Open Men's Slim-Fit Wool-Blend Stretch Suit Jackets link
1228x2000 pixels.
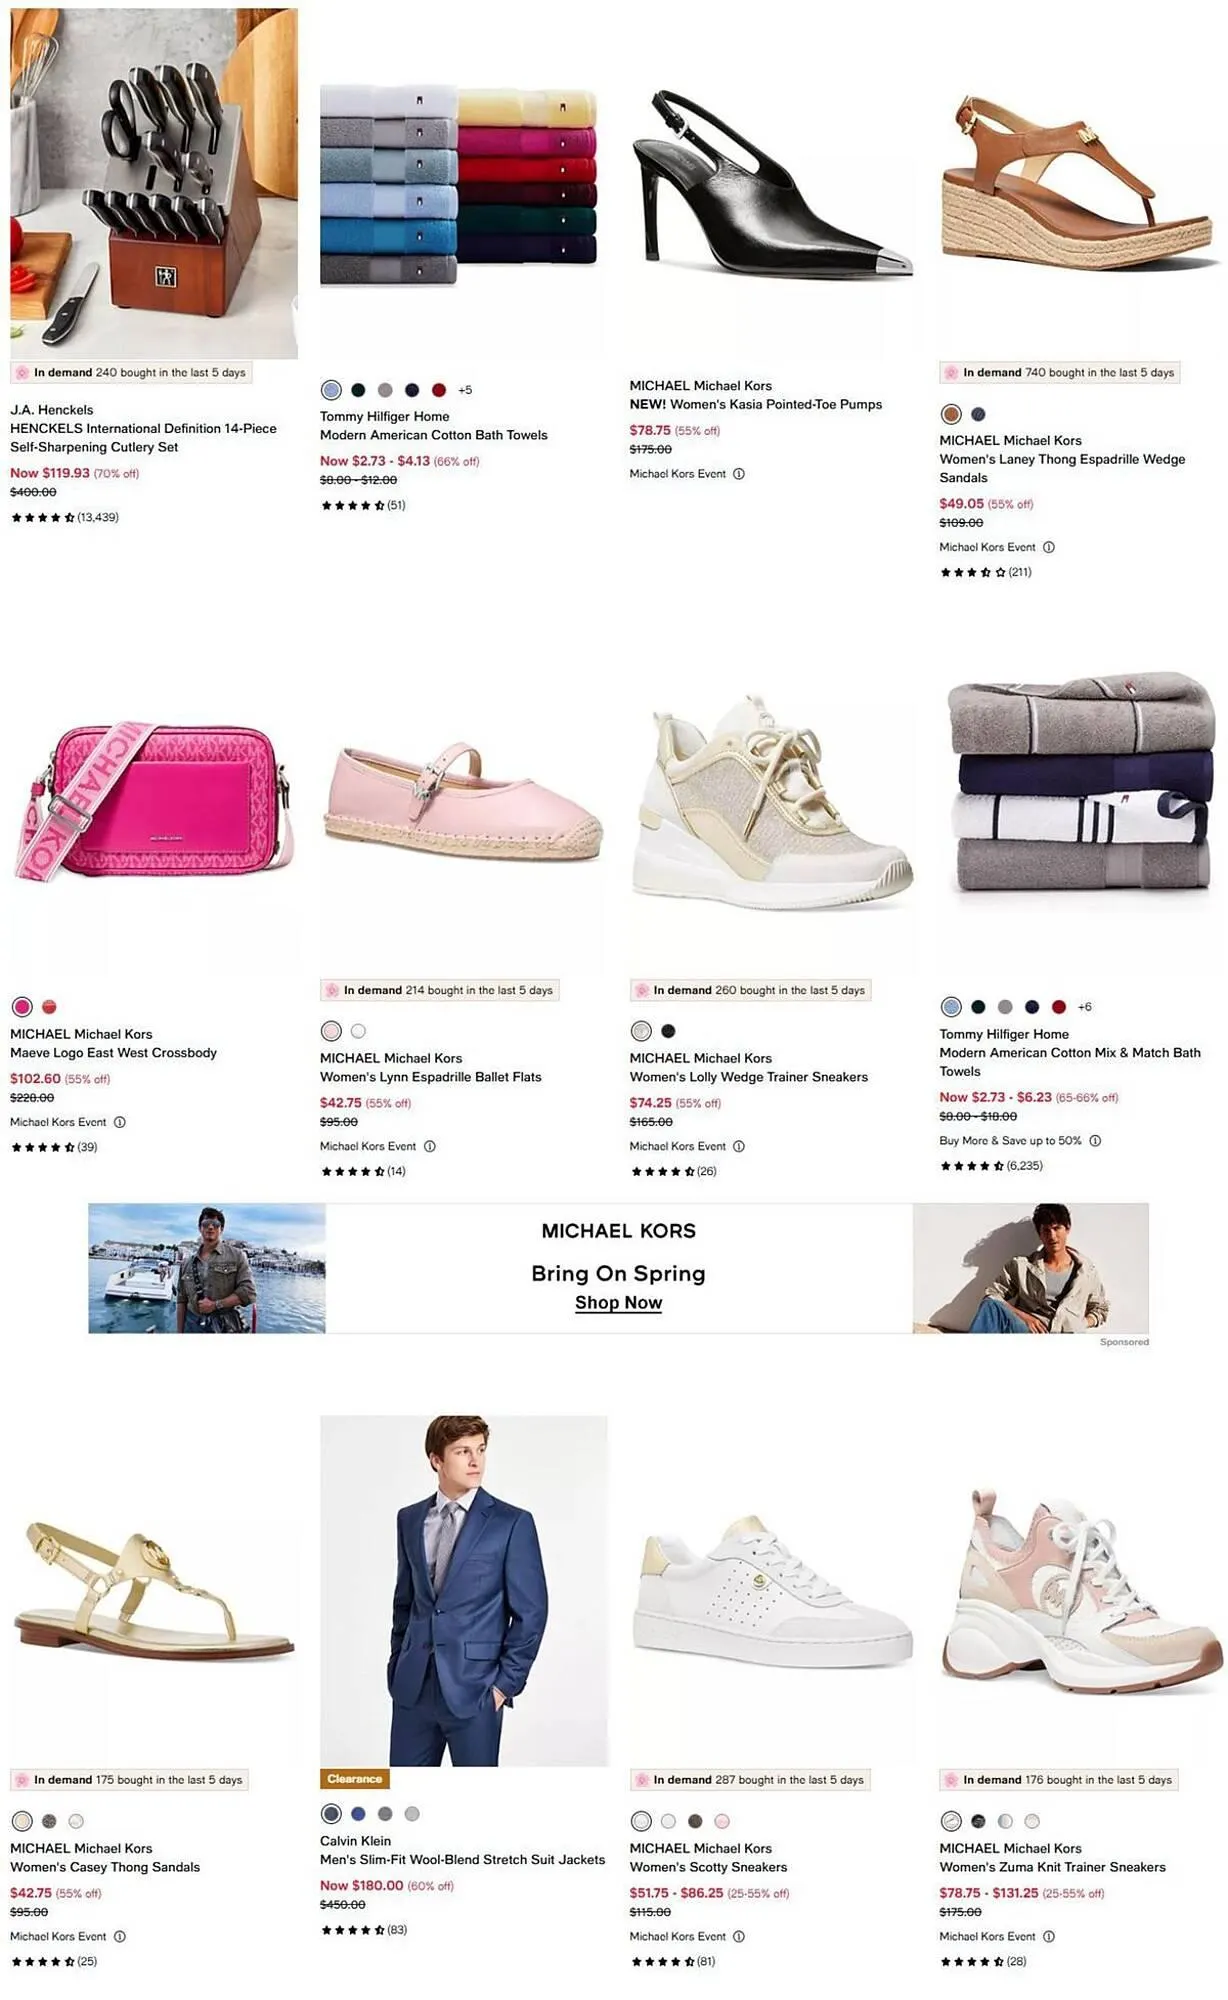(462, 1859)
